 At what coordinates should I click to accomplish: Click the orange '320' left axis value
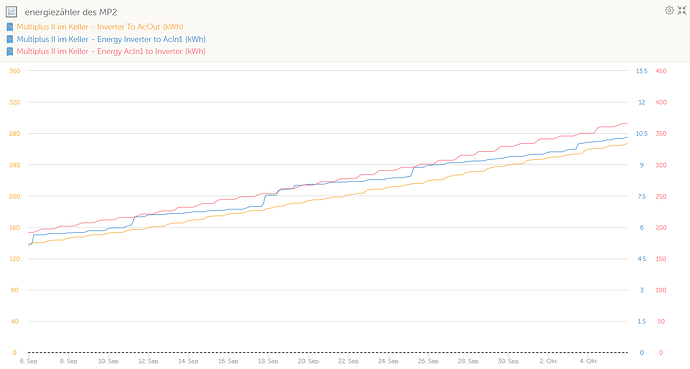pos(15,102)
